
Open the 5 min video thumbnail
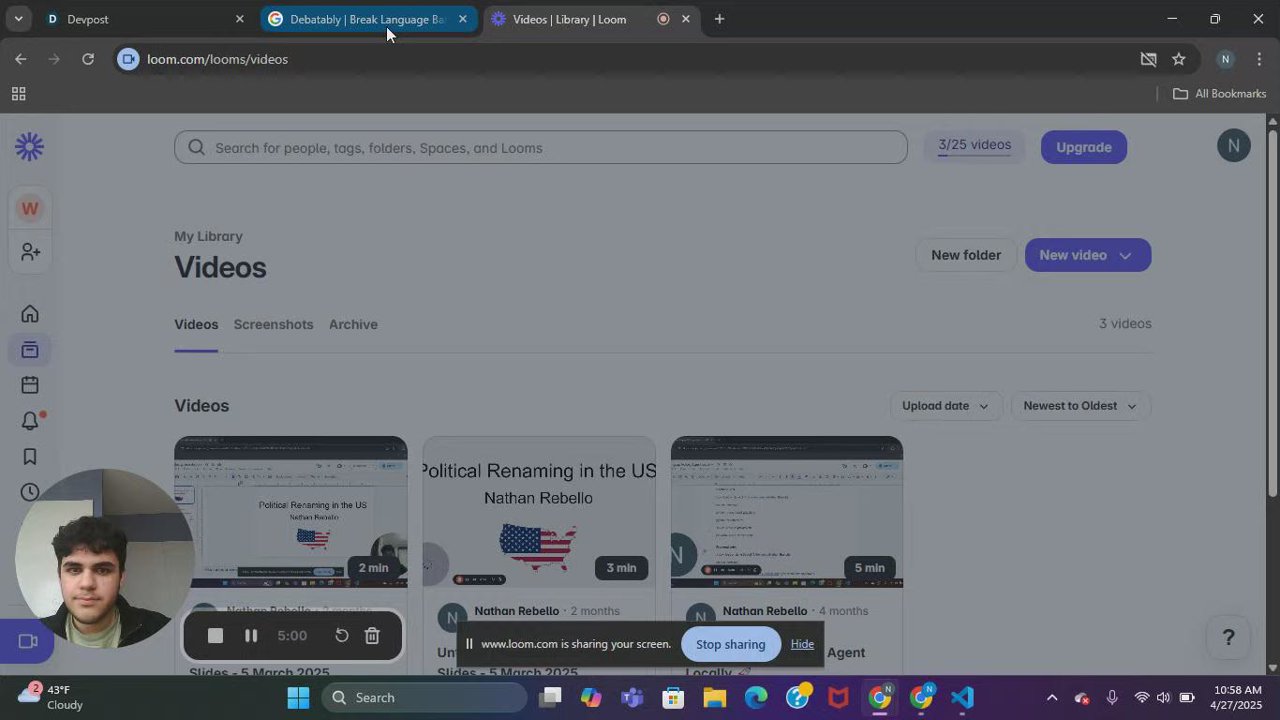[787, 512]
